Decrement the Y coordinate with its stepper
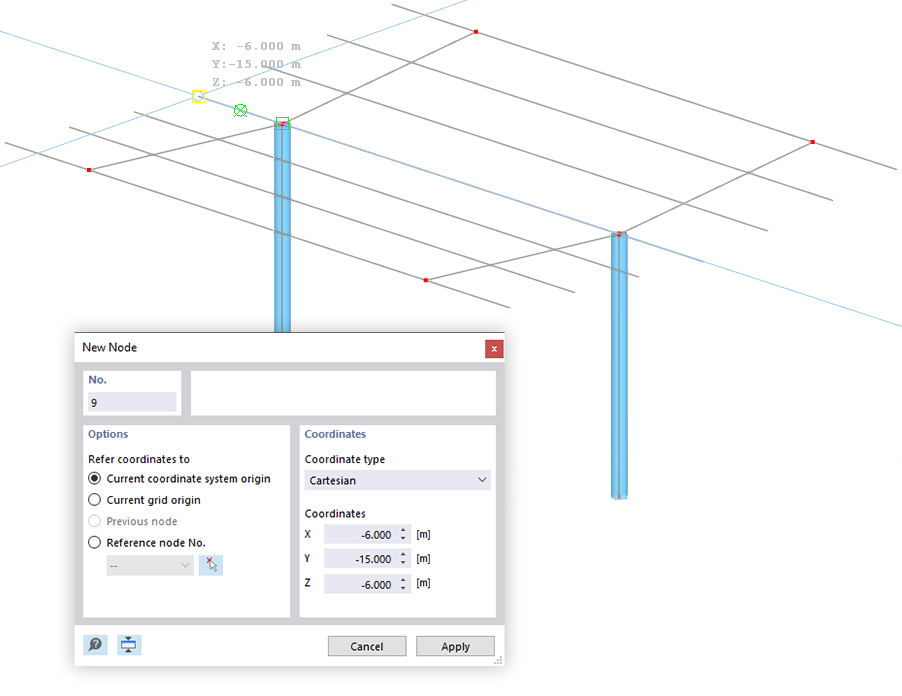 click(403, 562)
